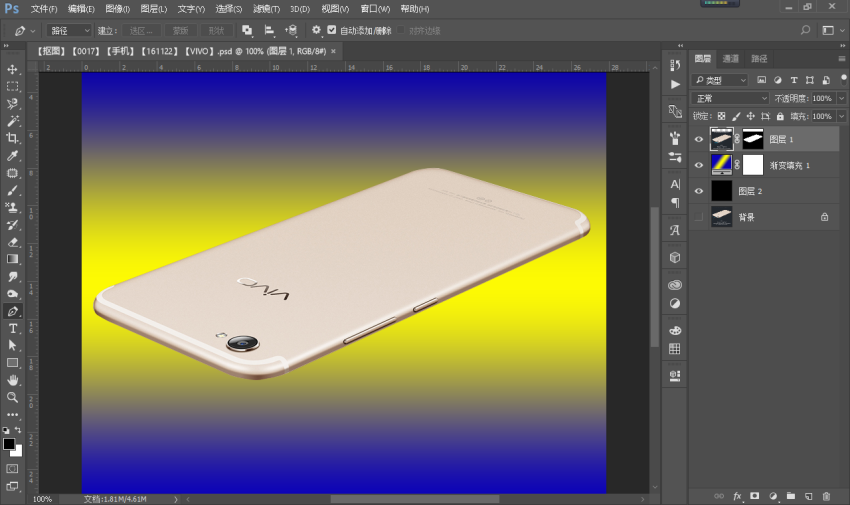The height and width of the screenshot is (505, 850).
Task: Open the Layers panel menu
Action: pos(841,59)
